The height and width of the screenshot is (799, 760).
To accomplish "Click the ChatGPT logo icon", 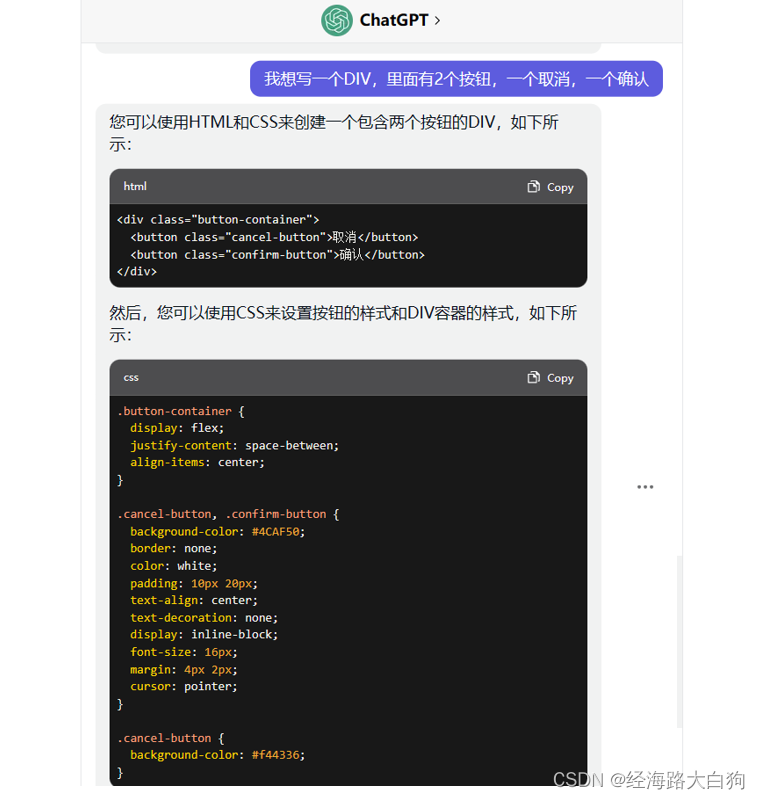I will 336,20.
